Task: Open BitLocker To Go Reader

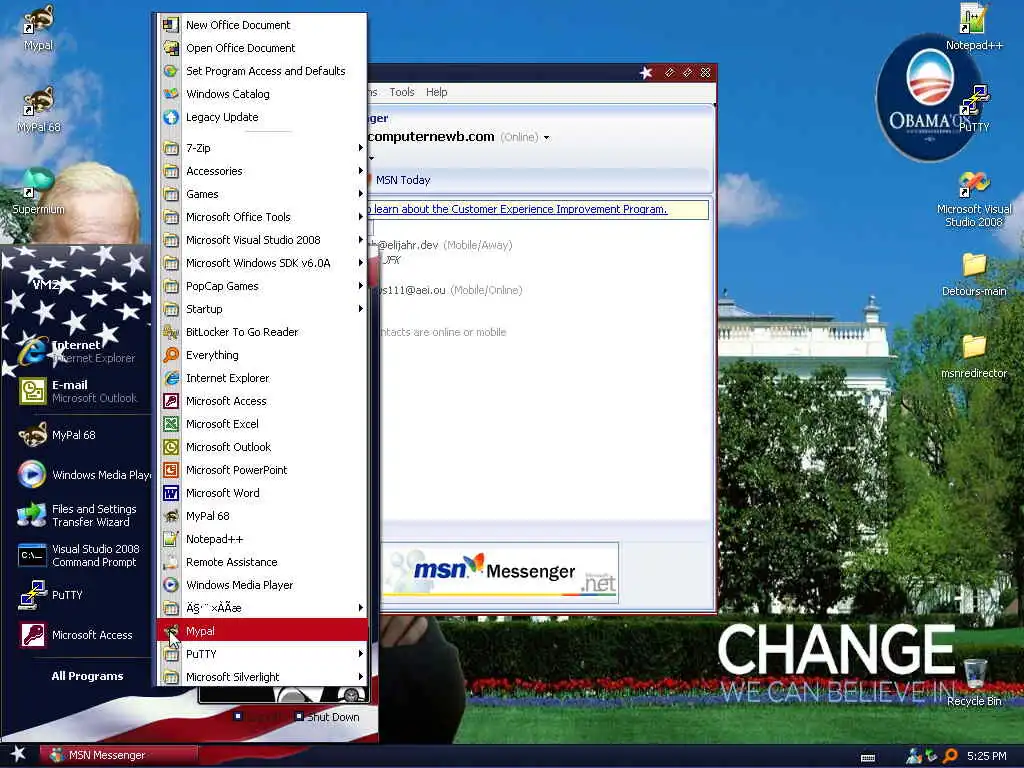Action: click(263, 332)
